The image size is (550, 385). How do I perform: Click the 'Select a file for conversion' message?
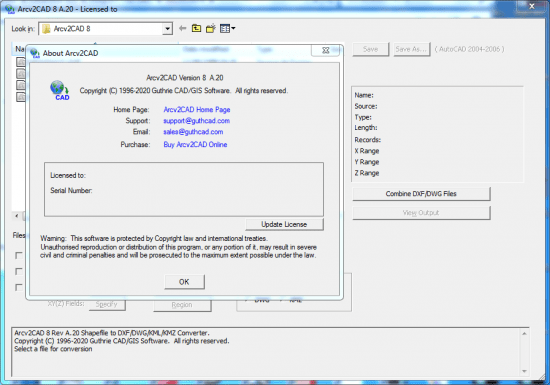coord(53,349)
